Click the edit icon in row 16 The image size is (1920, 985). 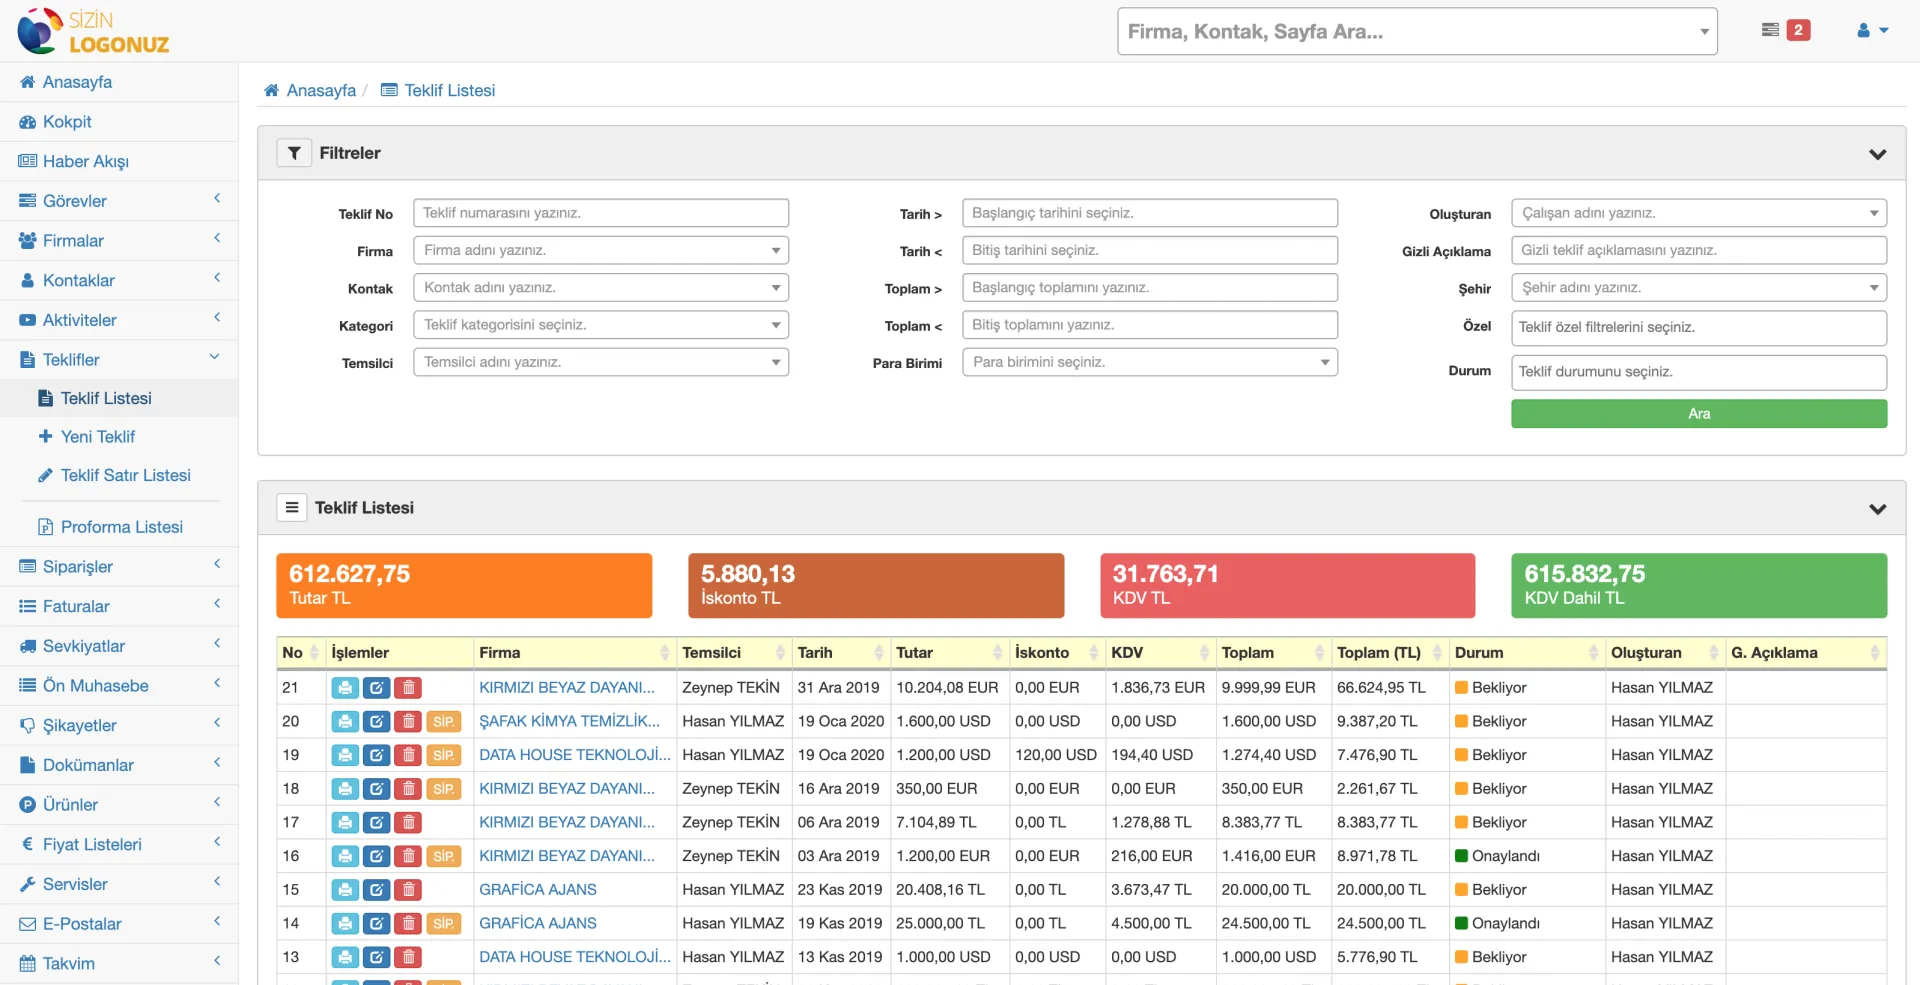point(376,856)
